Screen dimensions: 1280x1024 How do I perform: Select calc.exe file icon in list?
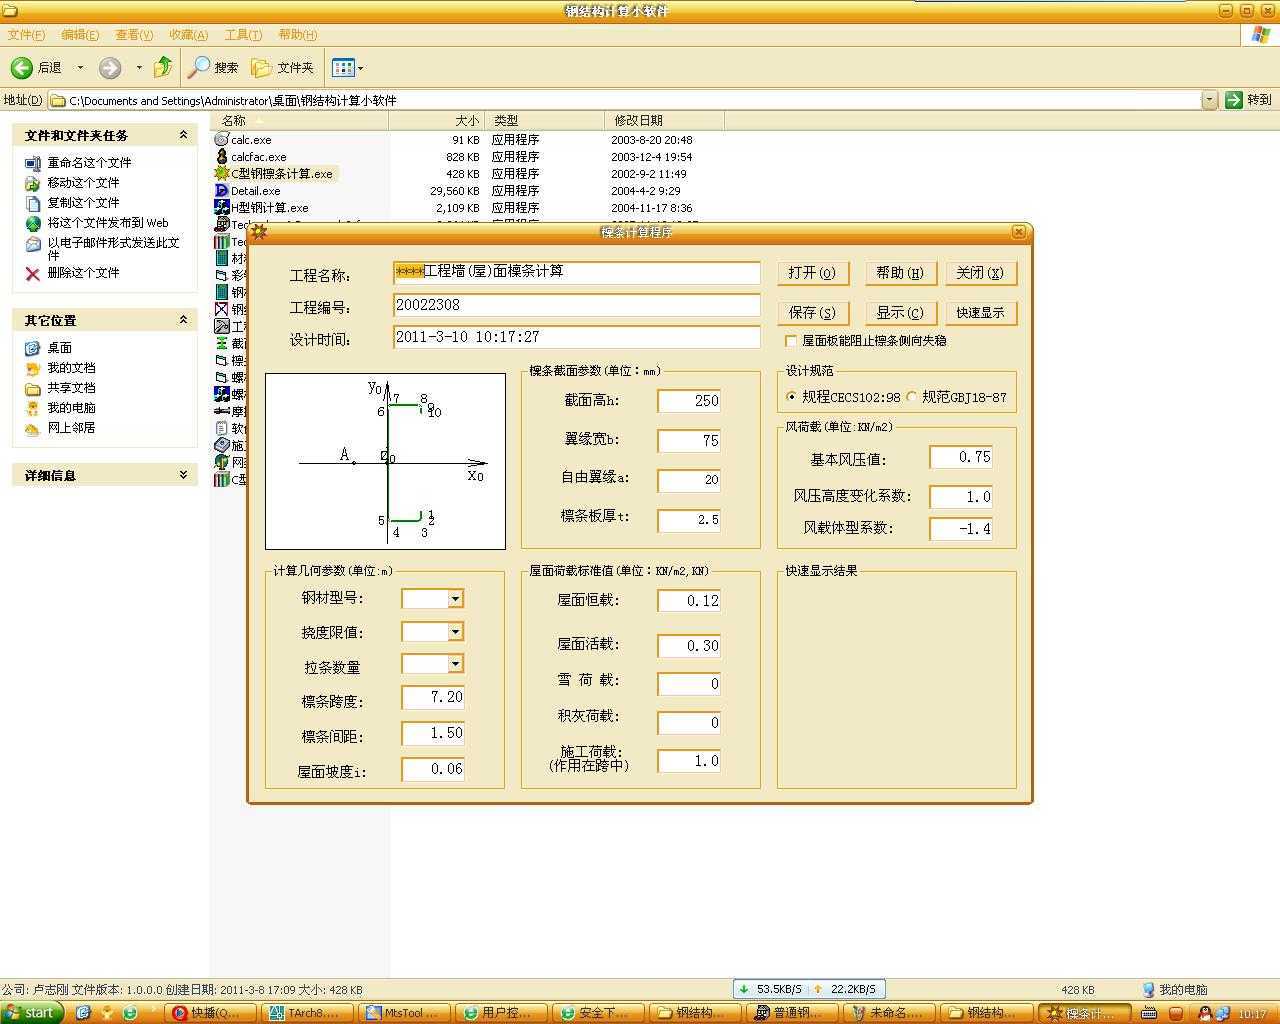point(222,140)
